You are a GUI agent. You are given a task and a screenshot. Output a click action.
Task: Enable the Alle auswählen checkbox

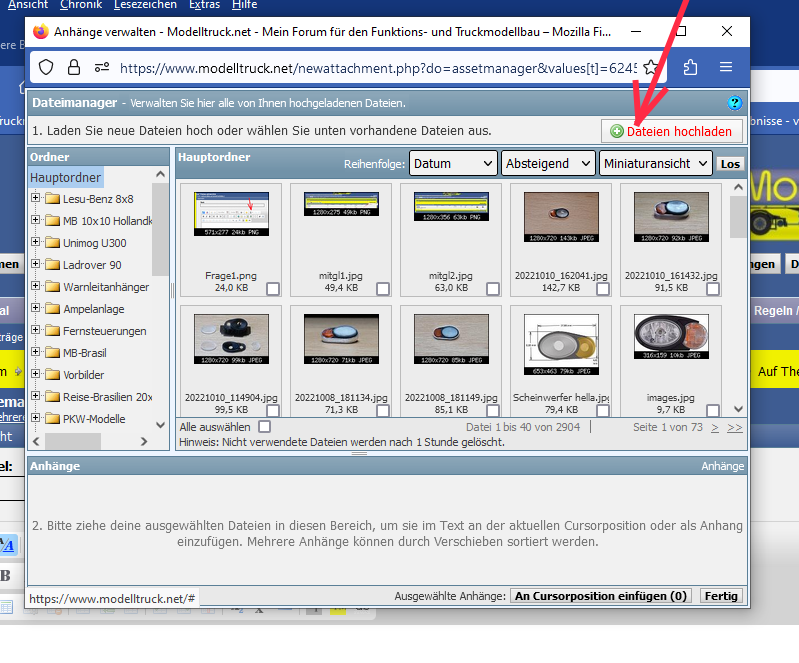(264, 426)
